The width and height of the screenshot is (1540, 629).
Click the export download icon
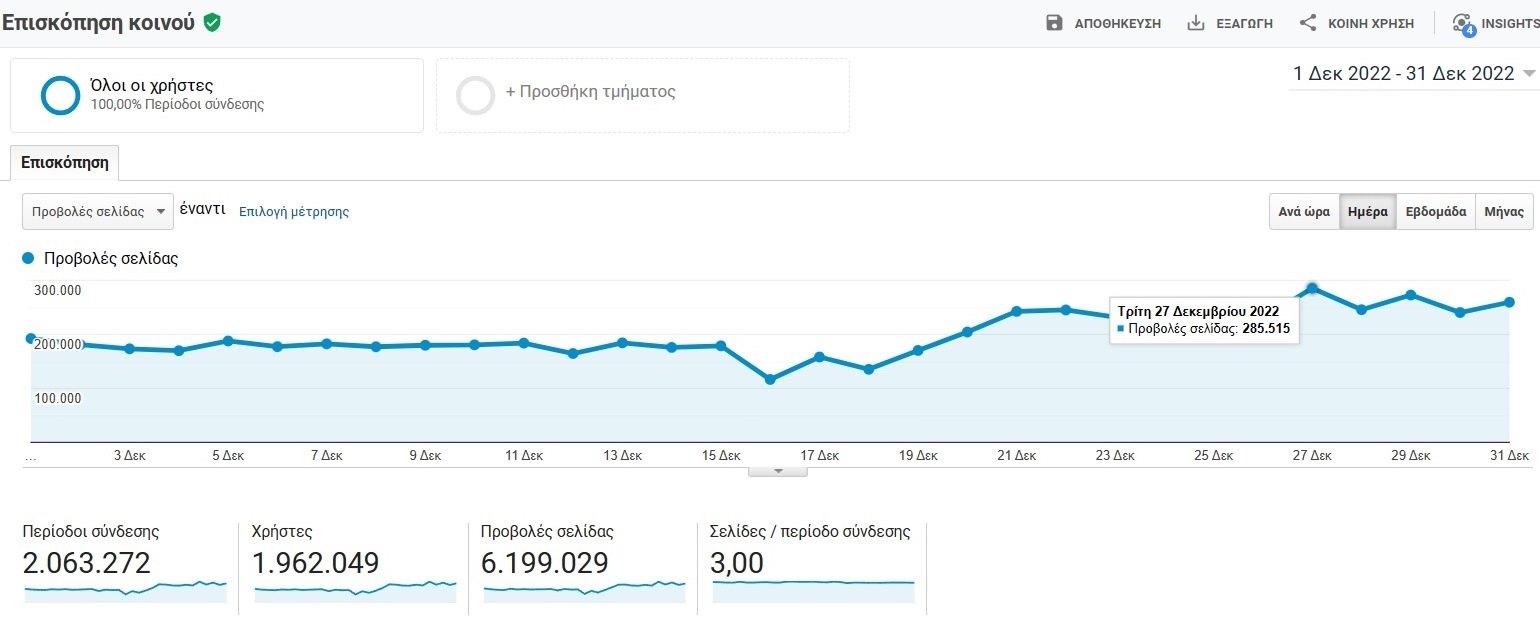coord(1195,23)
